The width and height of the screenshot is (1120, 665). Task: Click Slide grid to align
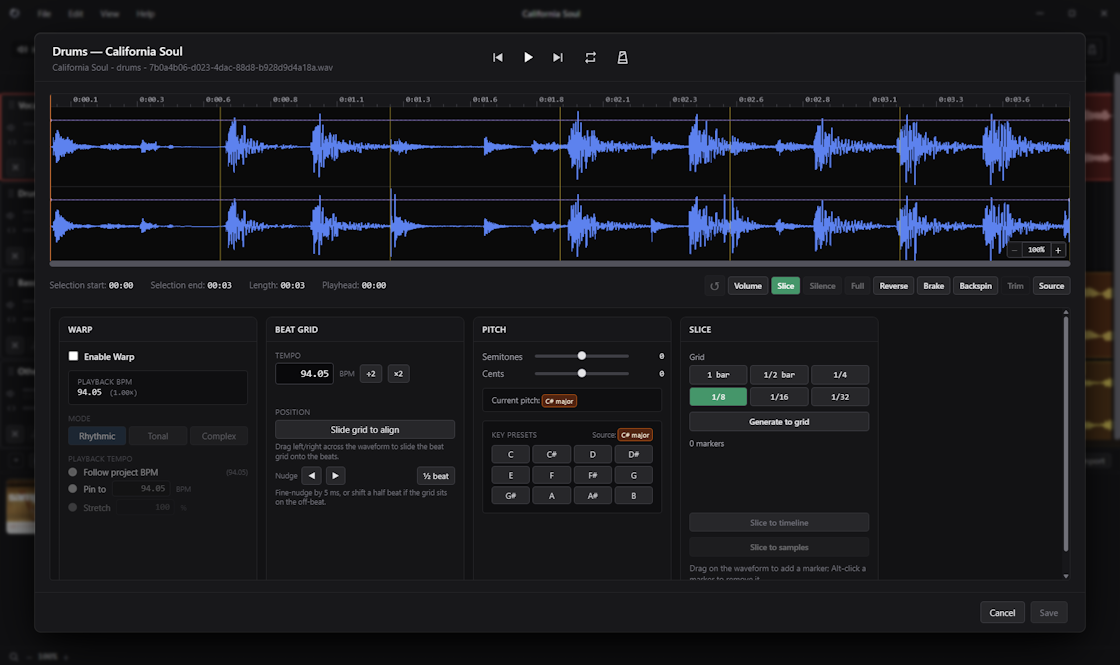365,429
